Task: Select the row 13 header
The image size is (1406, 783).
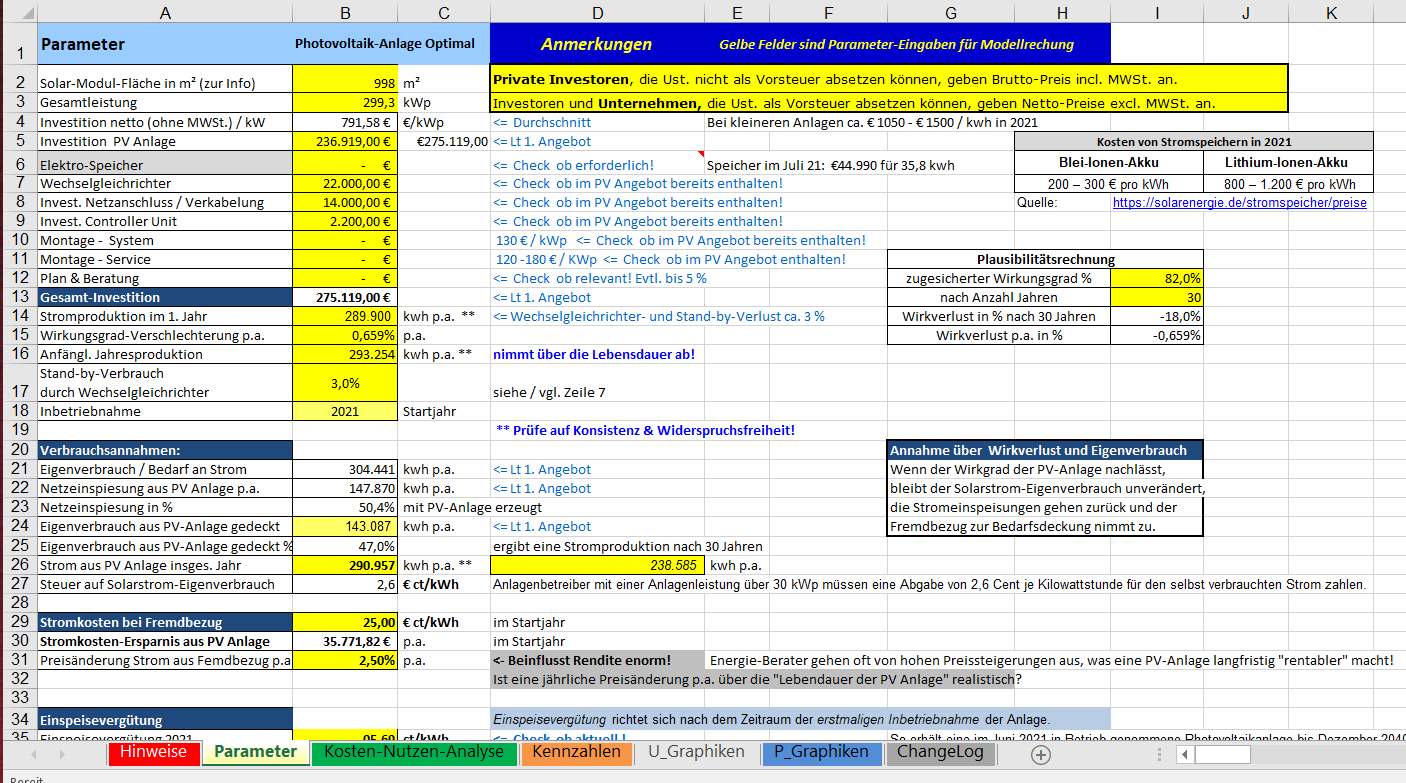Action: 18,297
